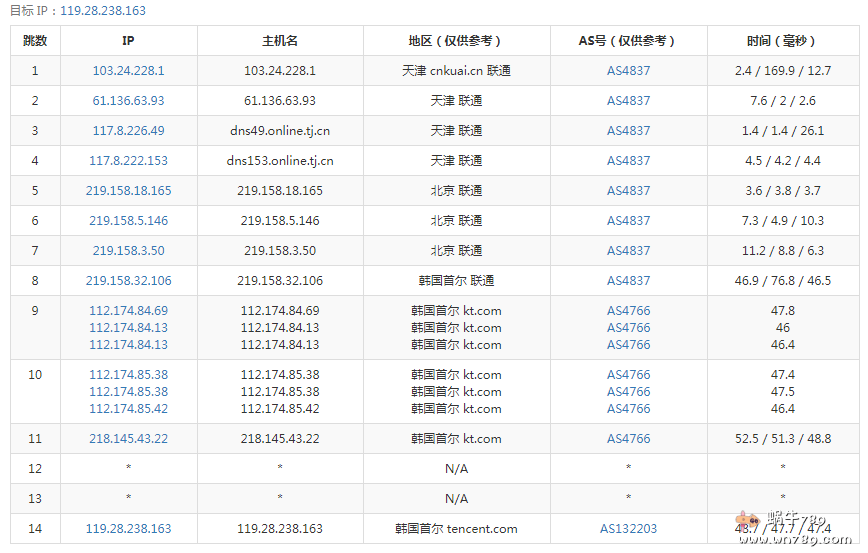Open the 112.174.85.42 IP link in hop 10
The width and height of the screenshot is (868, 553).
[128, 409]
